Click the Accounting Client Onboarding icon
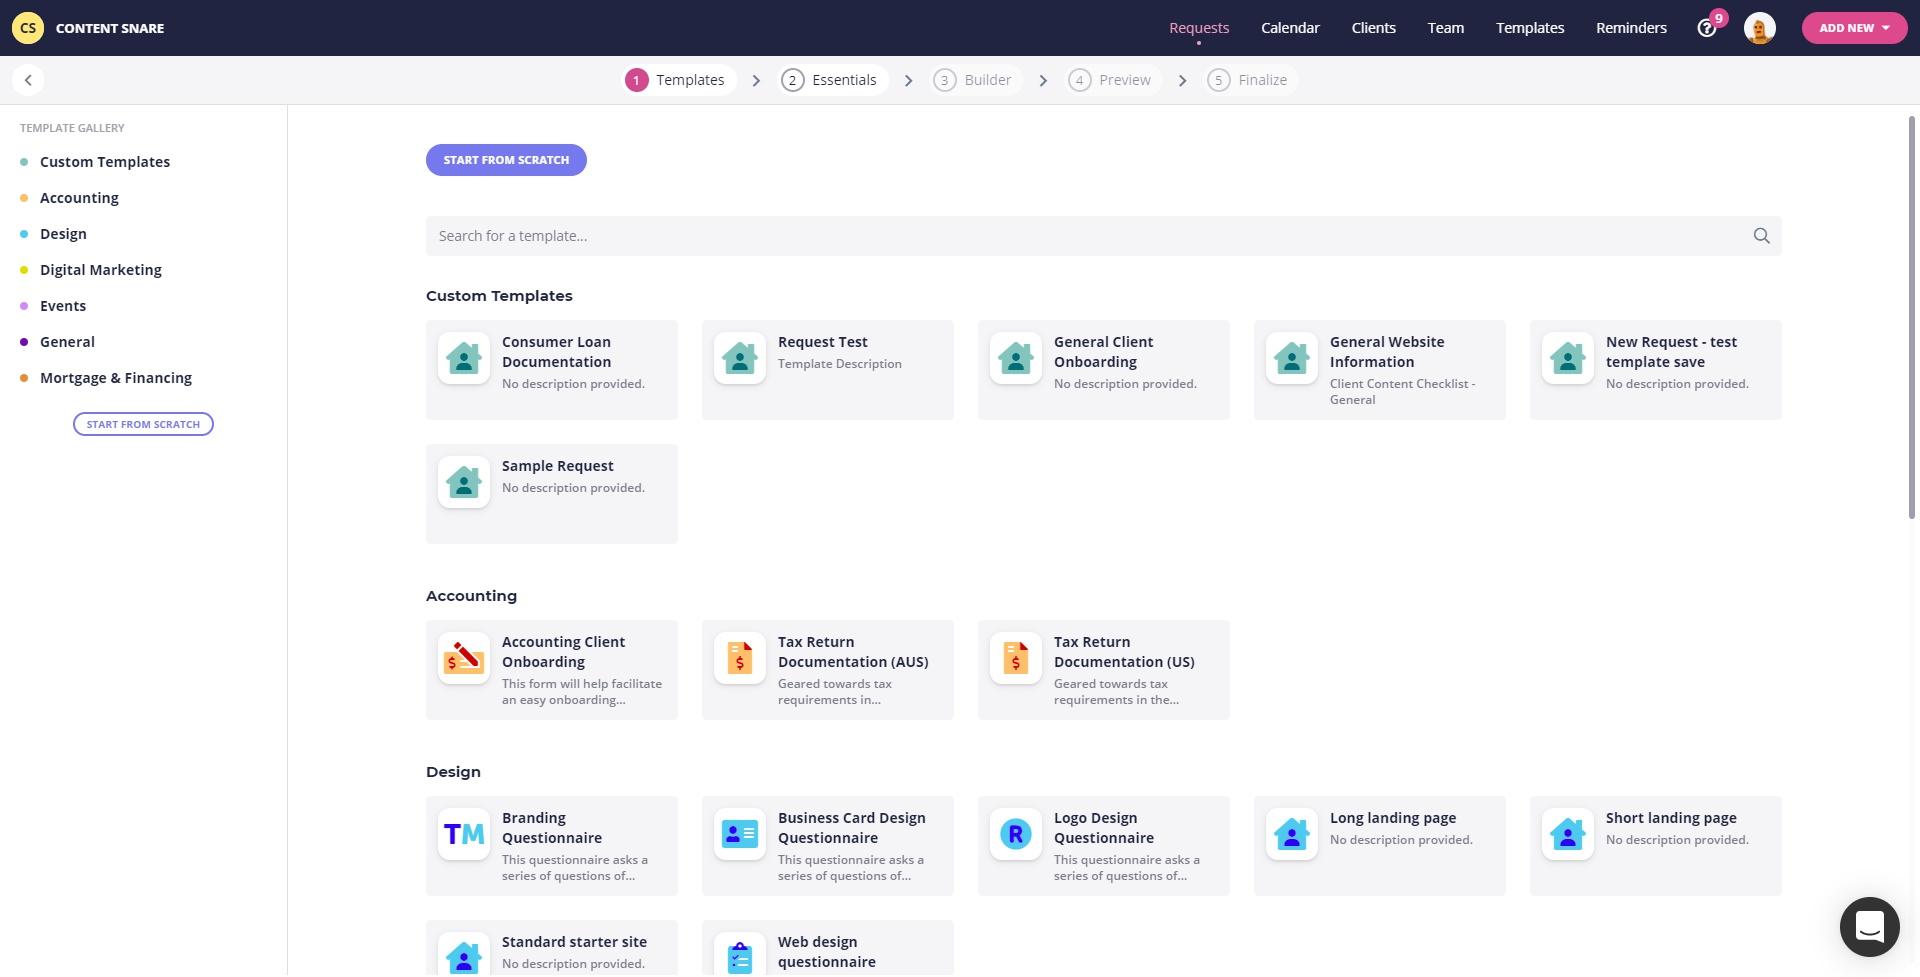The image size is (1920, 977). (x=464, y=658)
